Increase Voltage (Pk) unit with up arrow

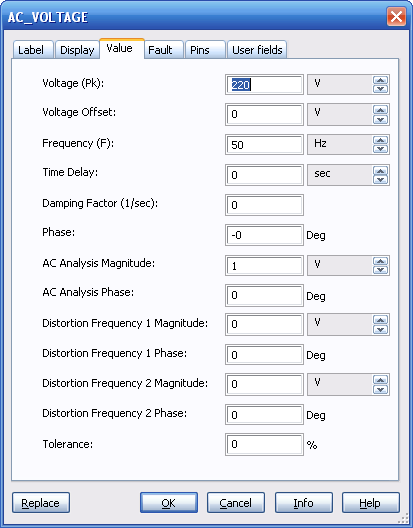381,80
